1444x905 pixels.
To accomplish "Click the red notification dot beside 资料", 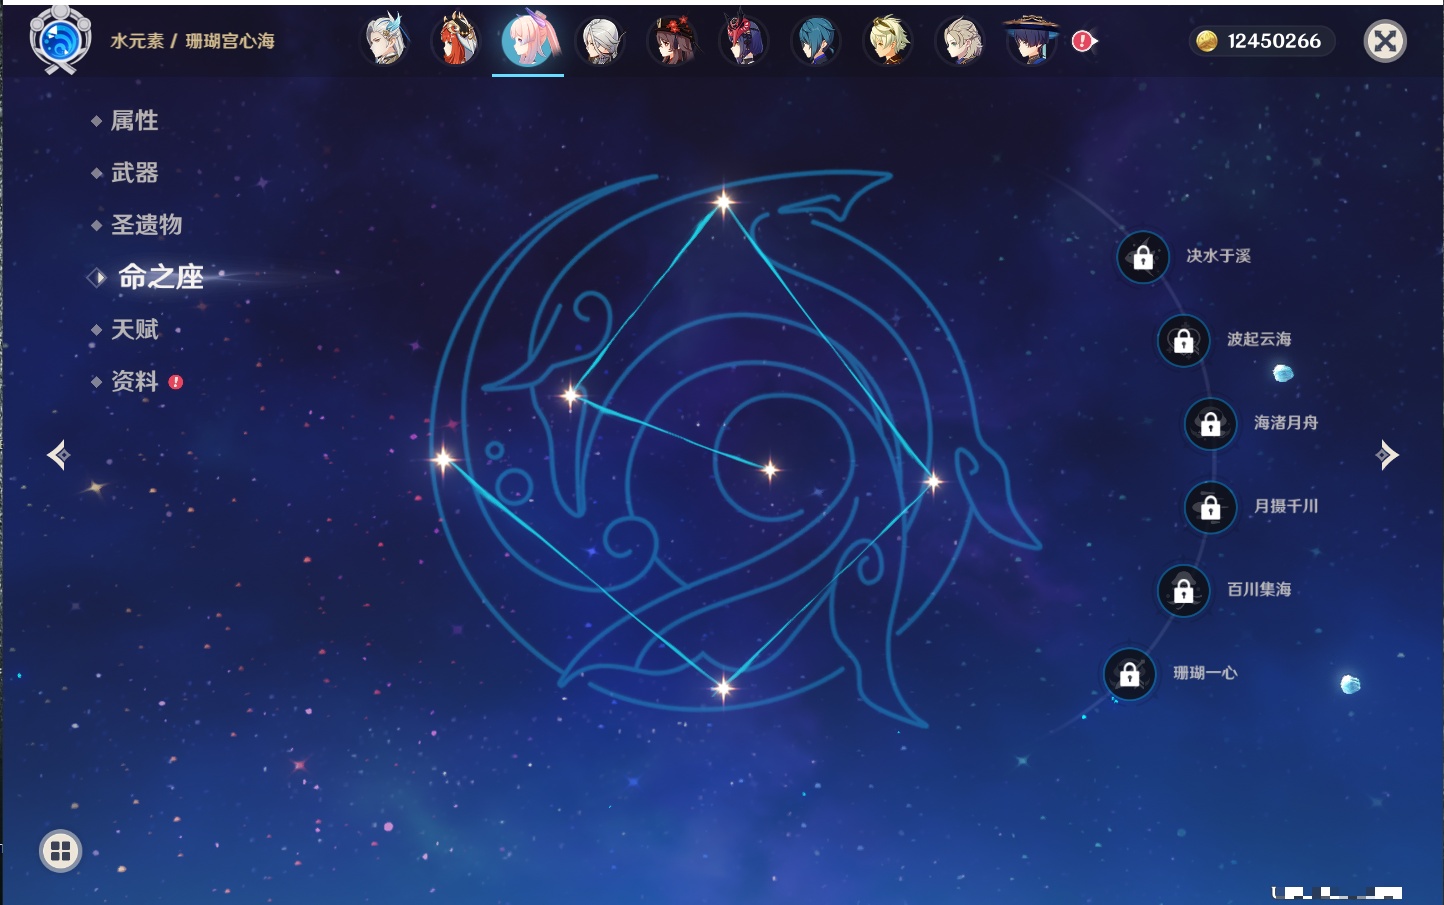I will (176, 382).
